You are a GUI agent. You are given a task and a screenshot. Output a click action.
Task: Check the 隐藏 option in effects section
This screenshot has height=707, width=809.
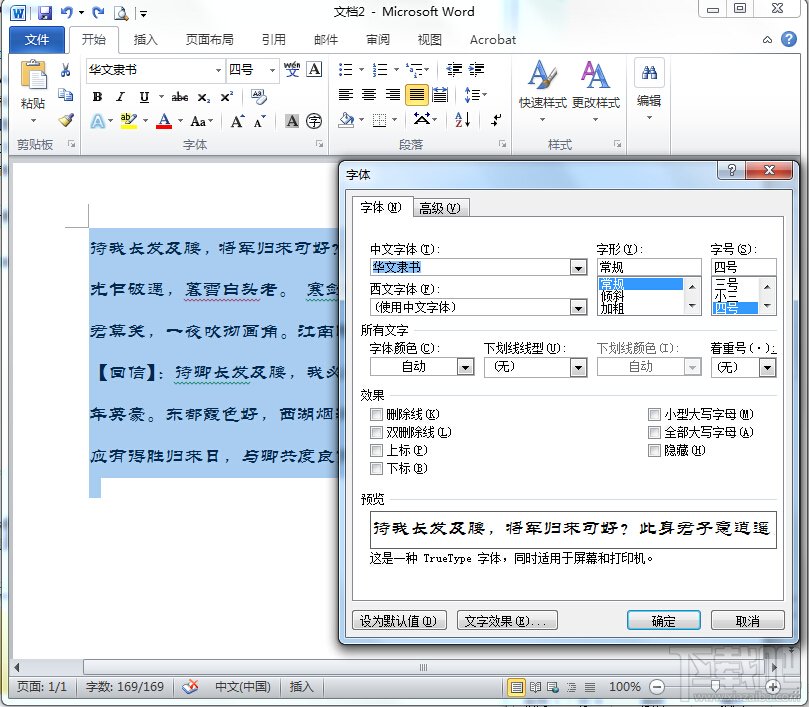point(655,450)
